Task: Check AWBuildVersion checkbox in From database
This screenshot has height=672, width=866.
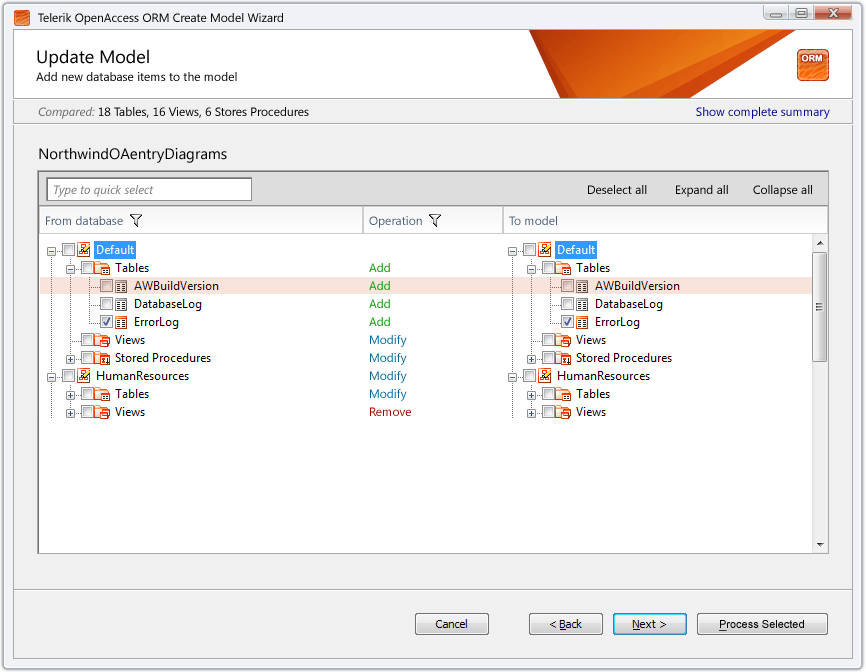Action: 107,285
